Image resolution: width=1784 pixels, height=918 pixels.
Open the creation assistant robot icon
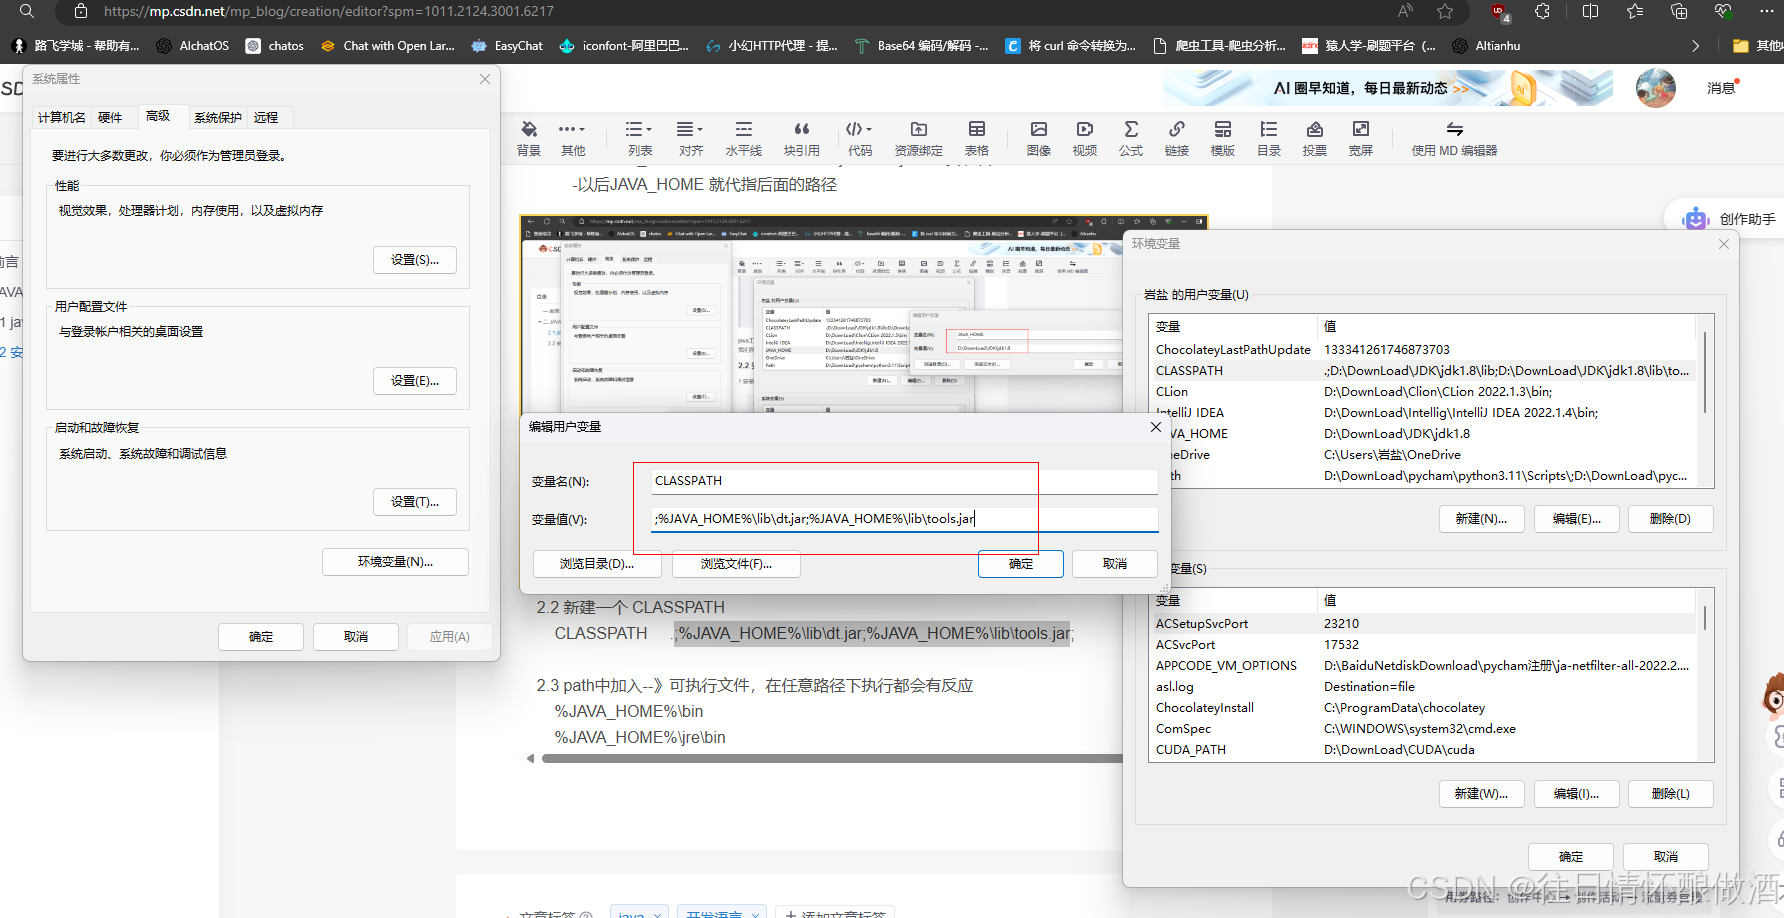coord(1695,218)
